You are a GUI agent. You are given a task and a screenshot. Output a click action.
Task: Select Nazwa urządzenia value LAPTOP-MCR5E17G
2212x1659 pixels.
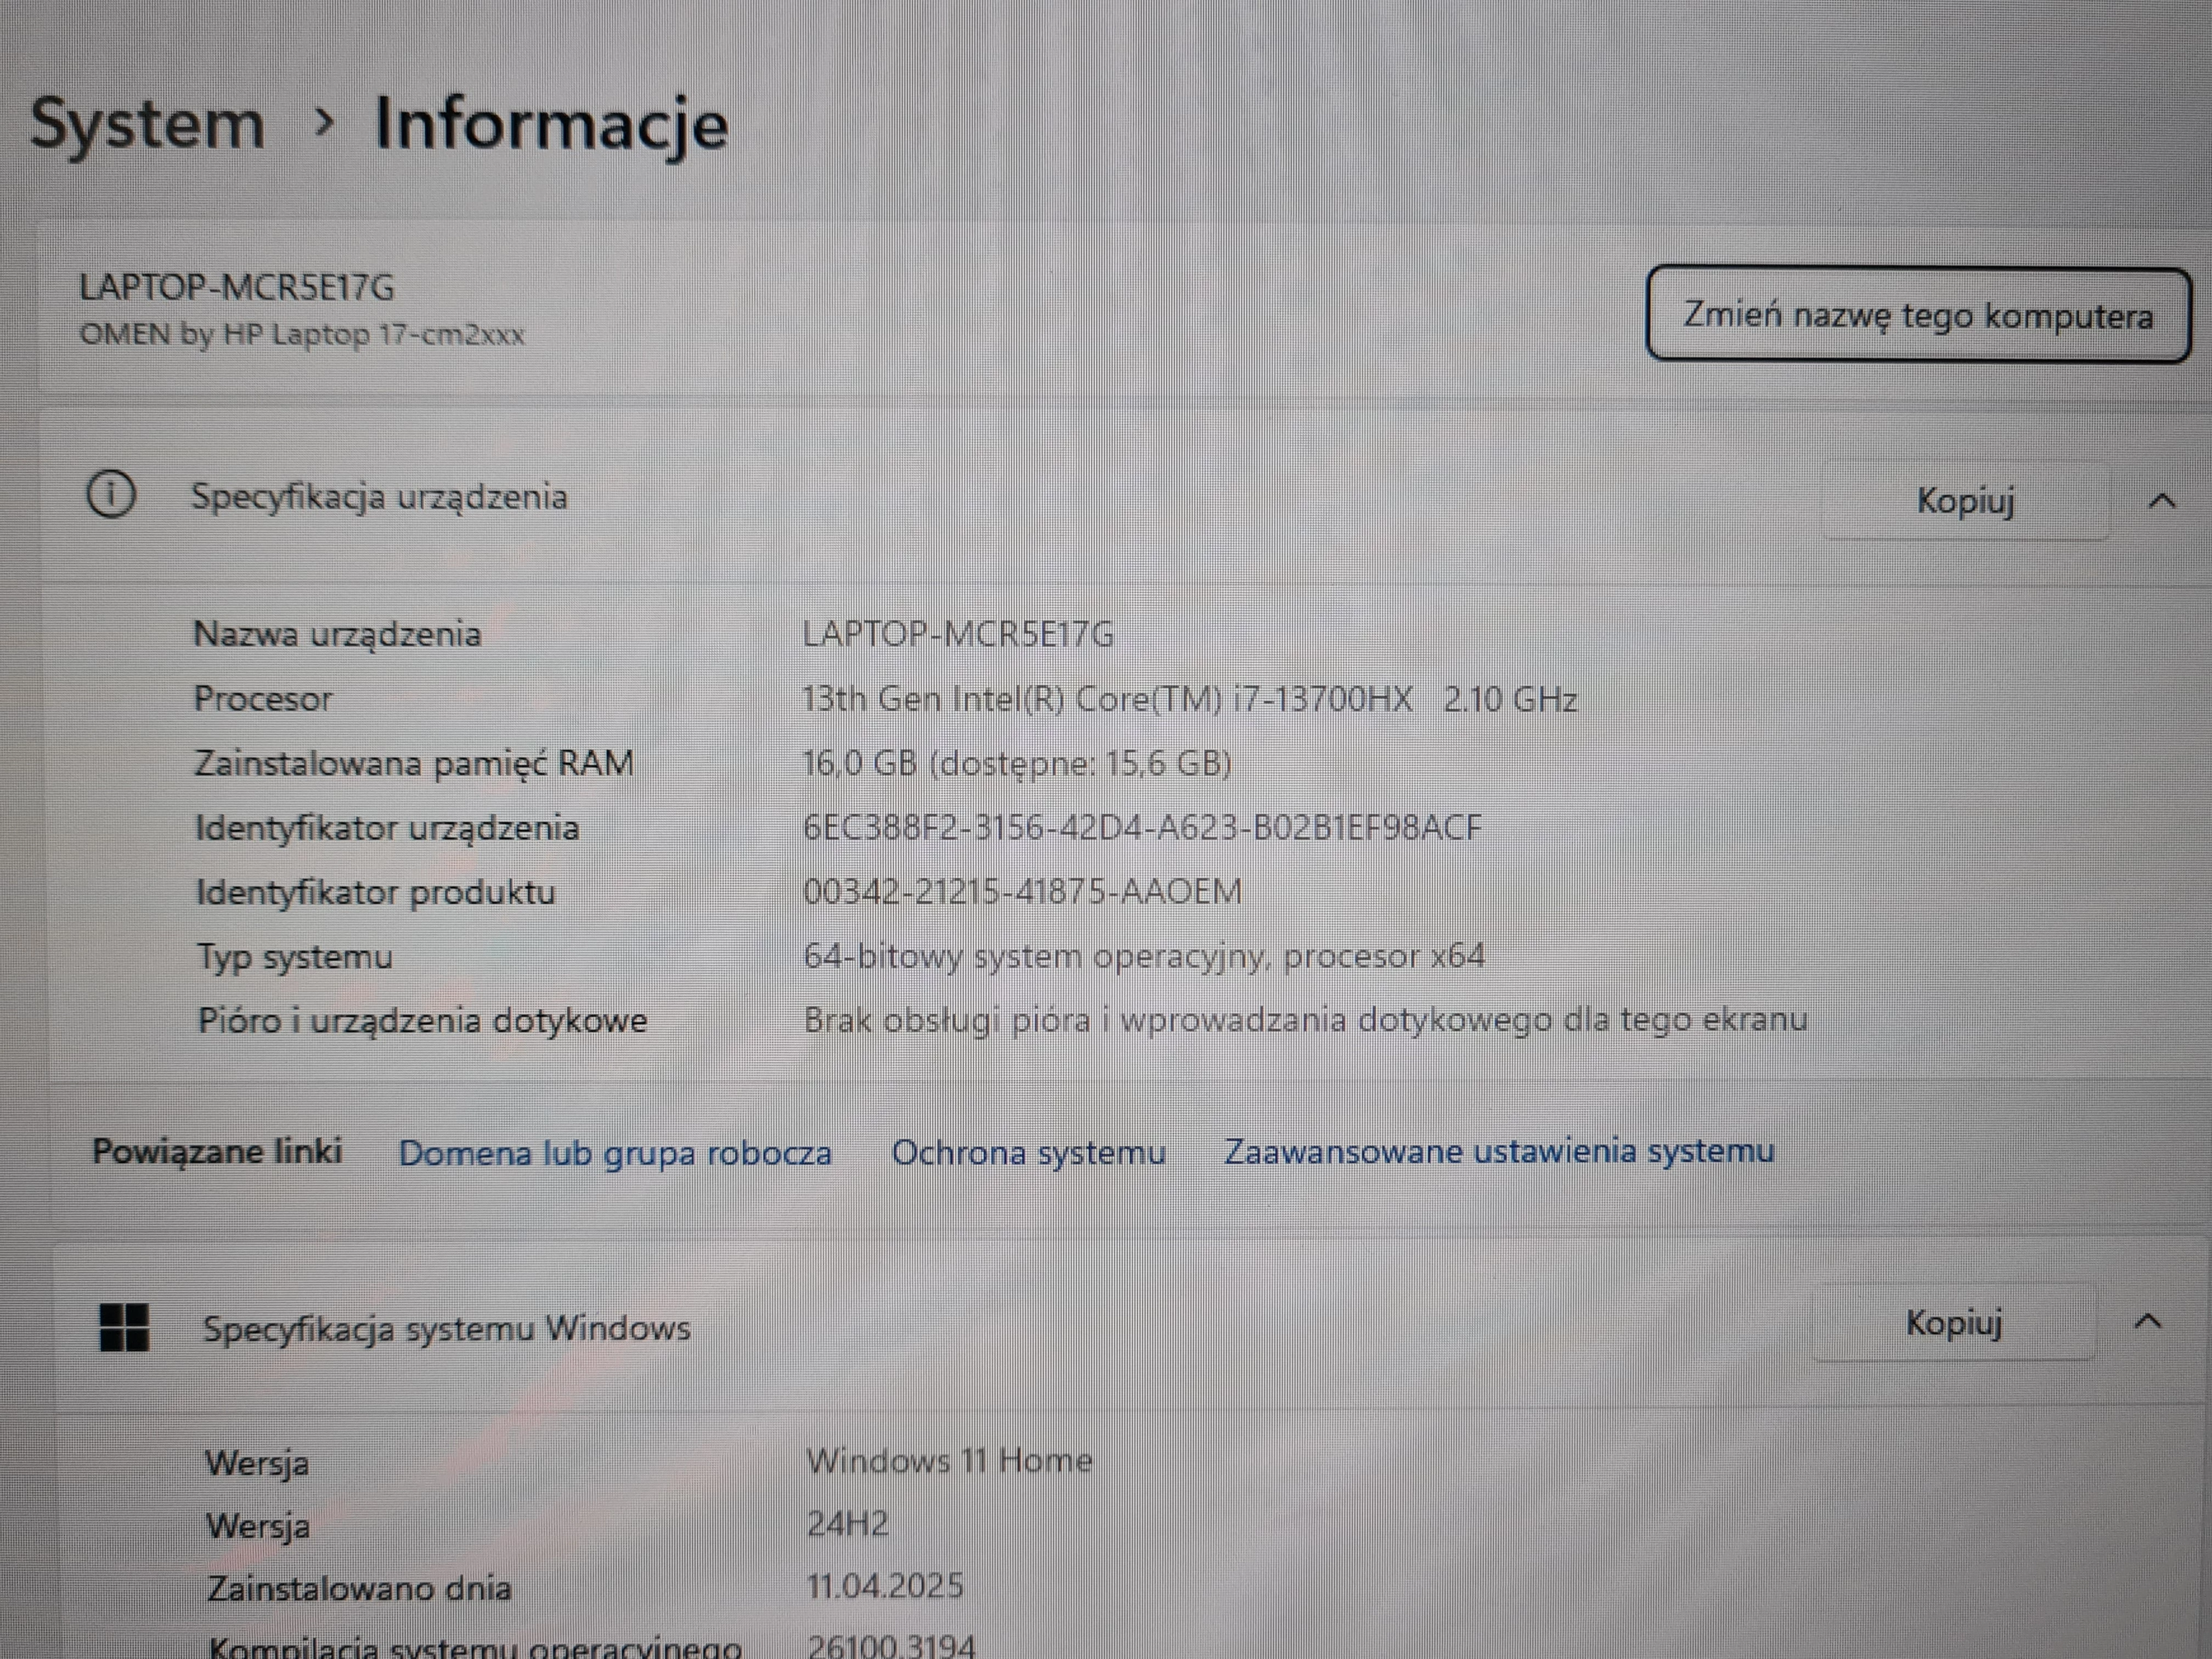pyautogui.click(x=958, y=634)
